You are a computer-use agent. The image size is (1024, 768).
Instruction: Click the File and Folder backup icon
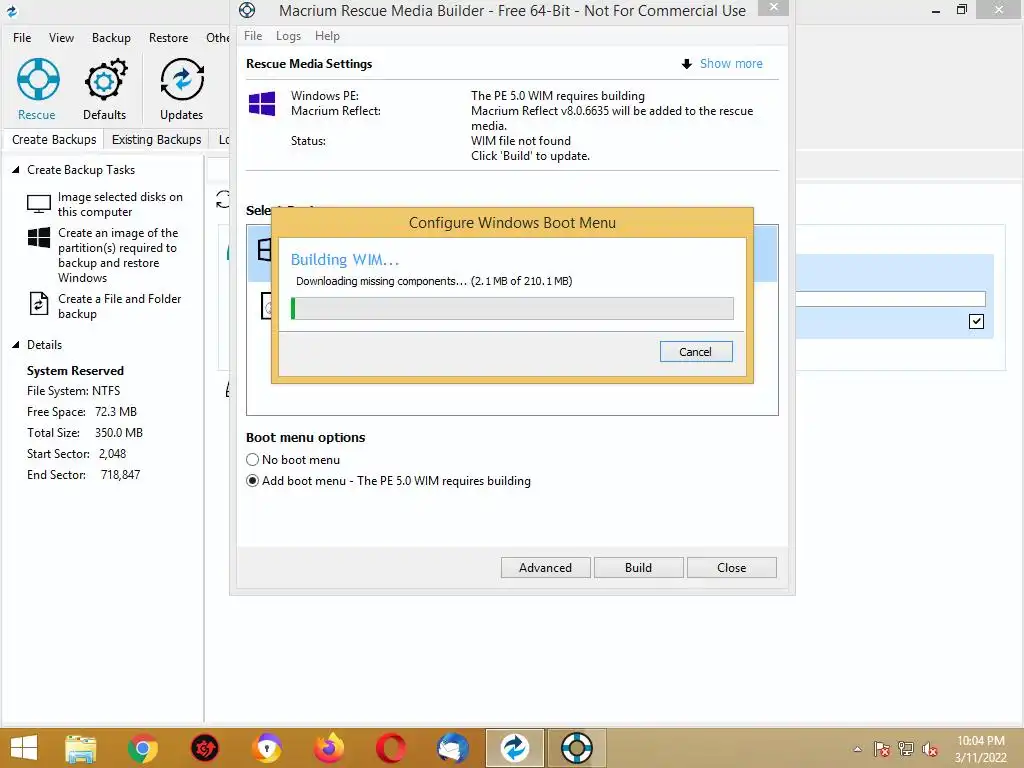(39, 304)
